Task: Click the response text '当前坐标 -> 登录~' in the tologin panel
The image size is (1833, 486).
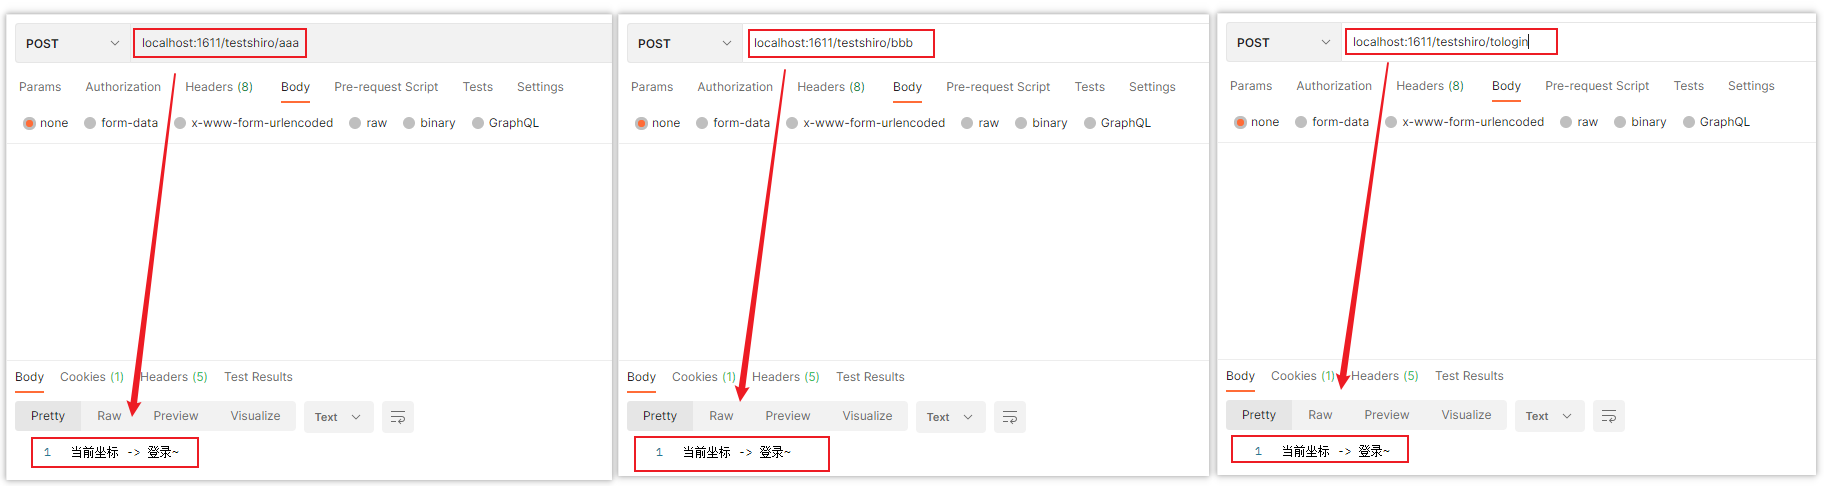Action: (1336, 452)
